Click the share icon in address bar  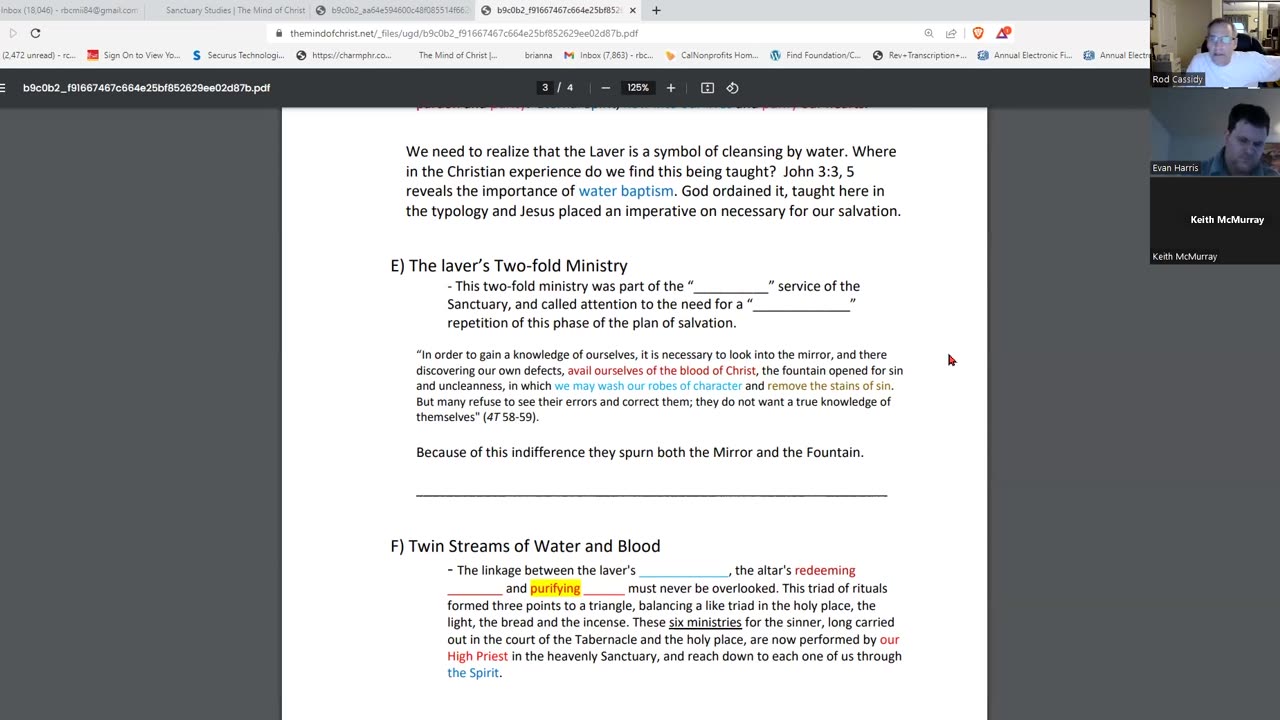(951, 33)
